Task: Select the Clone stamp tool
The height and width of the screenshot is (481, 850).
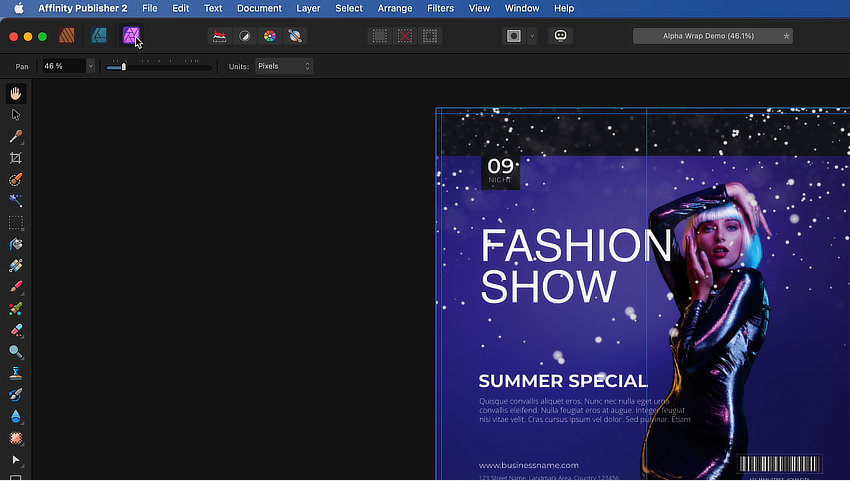Action: (16, 374)
